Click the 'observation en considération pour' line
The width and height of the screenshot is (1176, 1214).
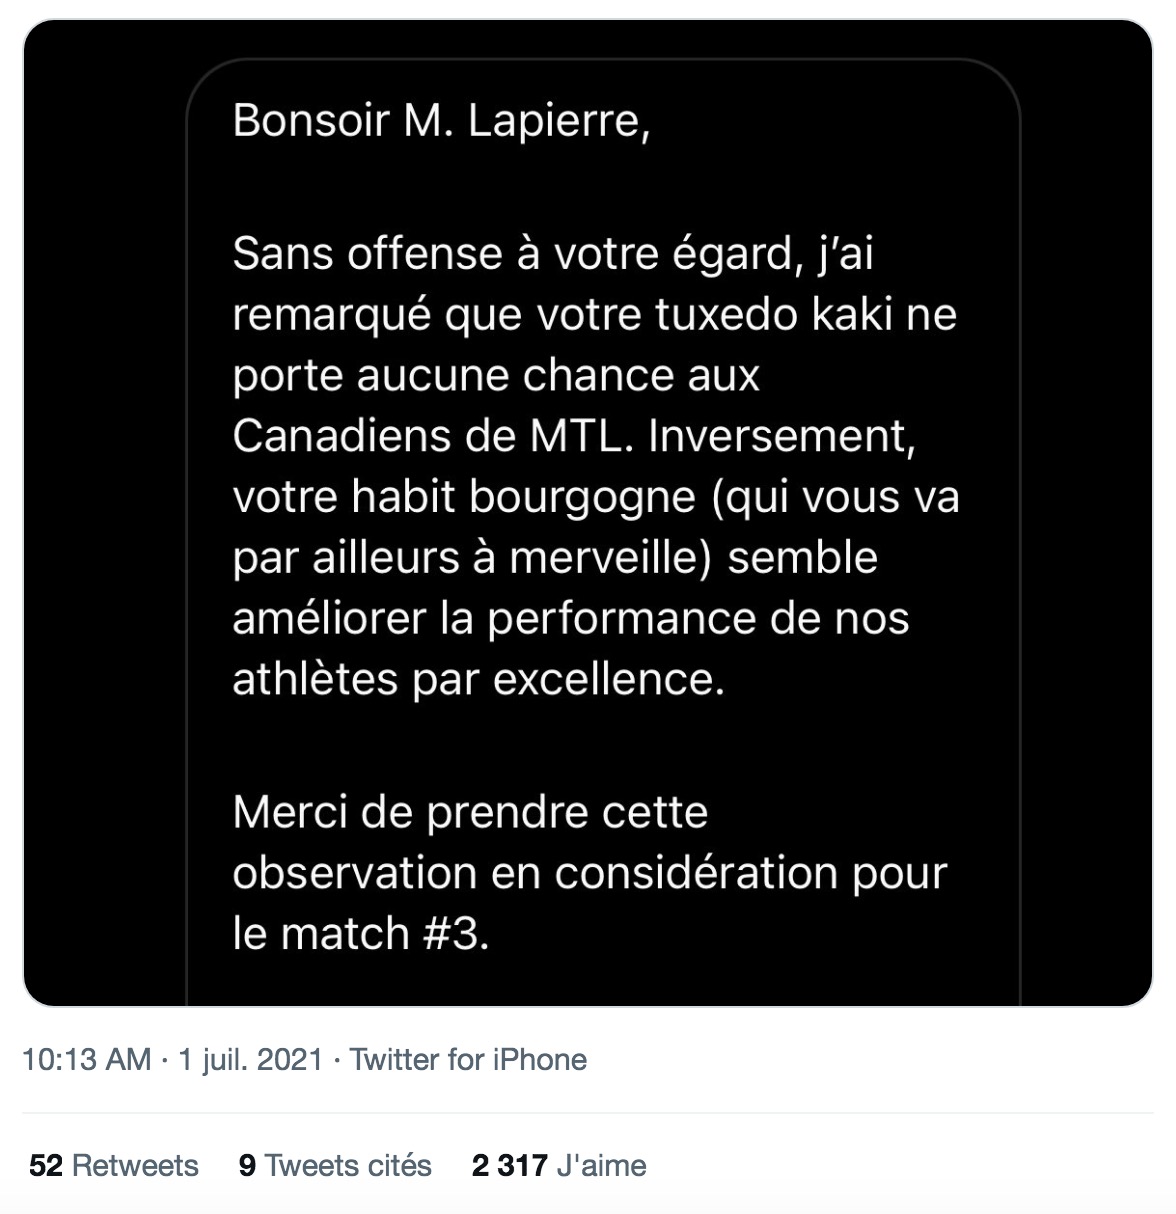pyautogui.click(x=589, y=873)
